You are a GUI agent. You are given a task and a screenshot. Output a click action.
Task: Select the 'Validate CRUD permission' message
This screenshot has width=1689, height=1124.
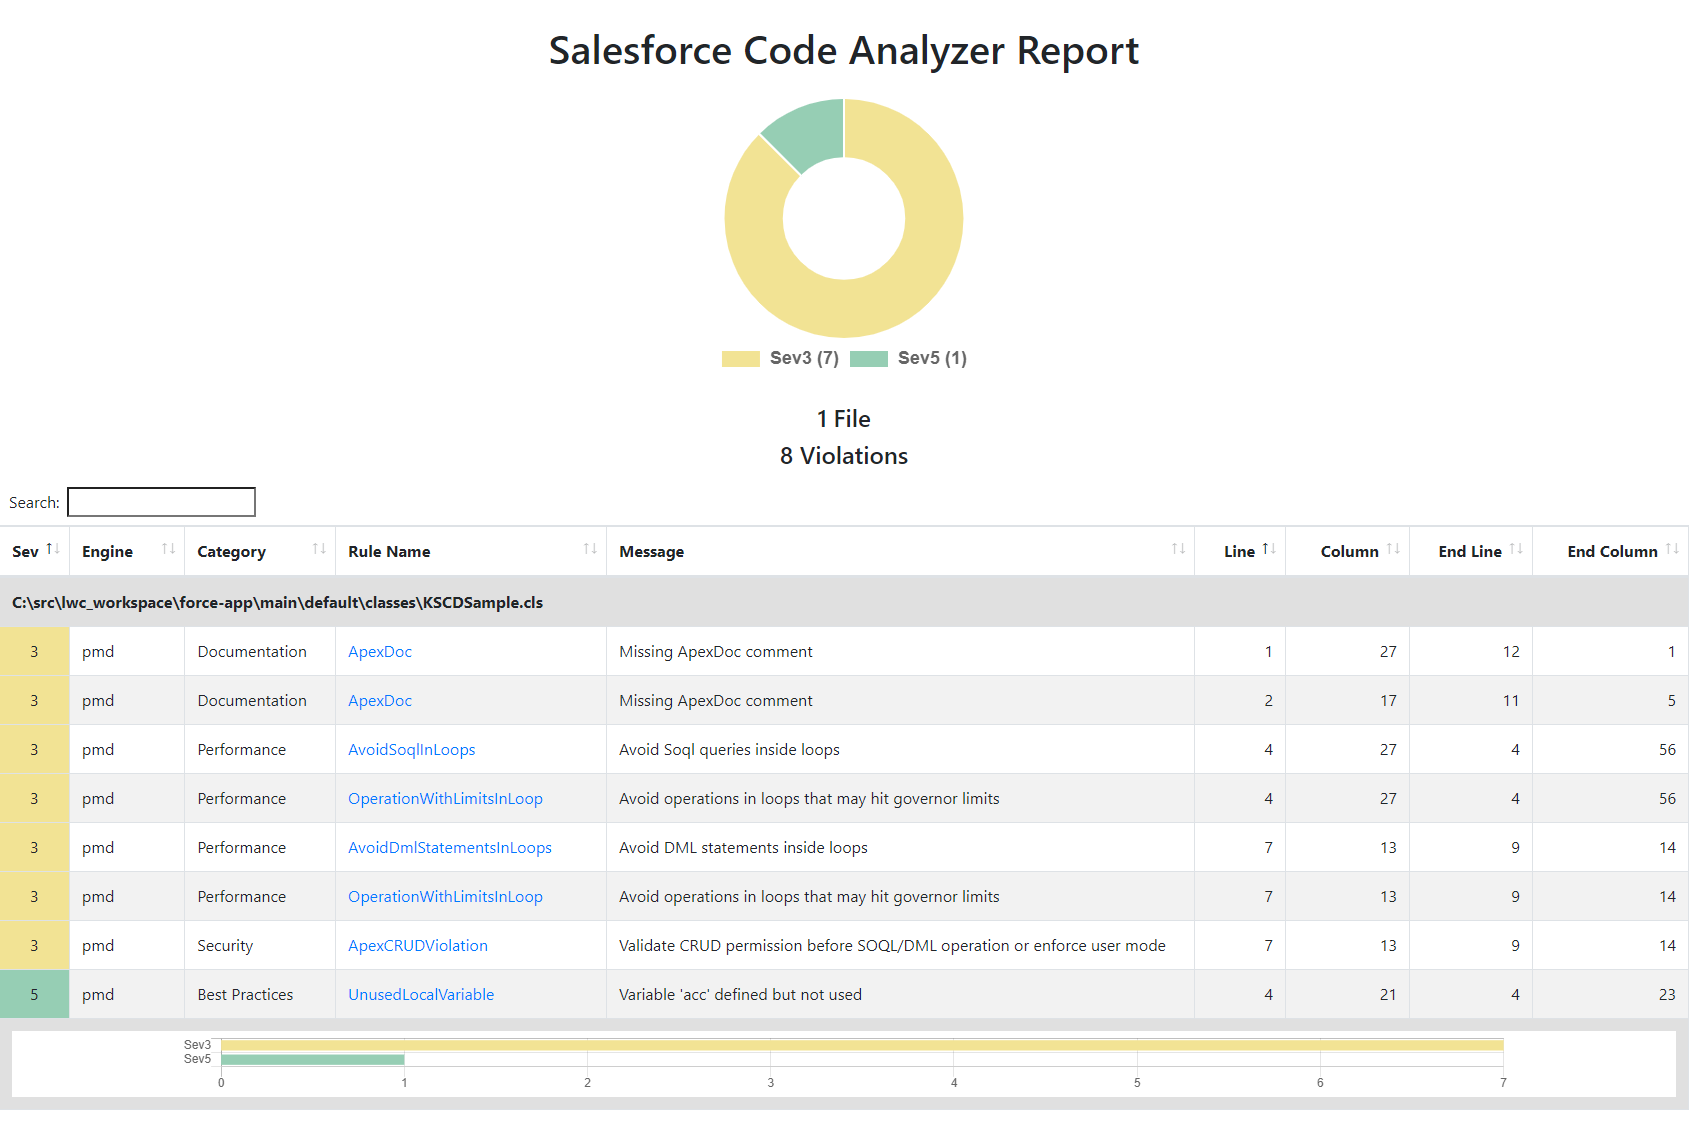[892, 946]
